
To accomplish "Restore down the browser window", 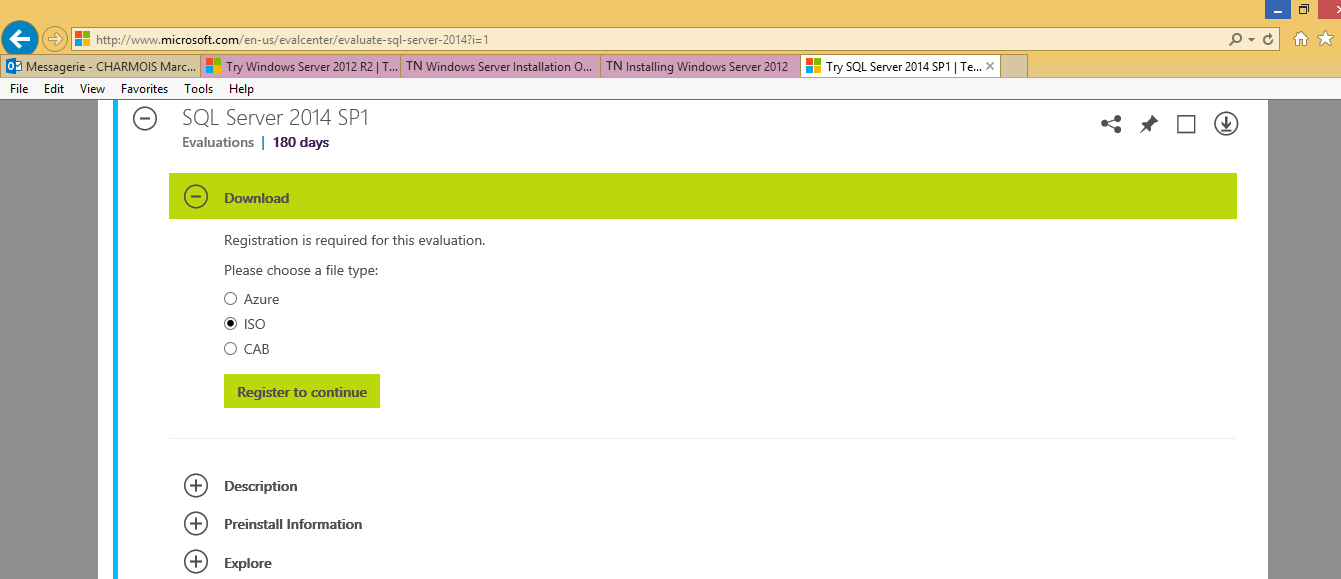I will 1303,9.
